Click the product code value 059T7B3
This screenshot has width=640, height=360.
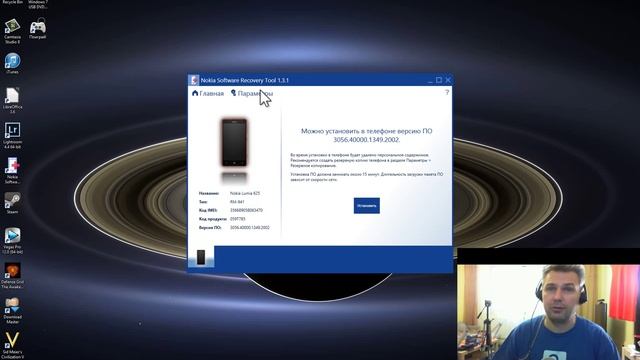click(238, 219)
